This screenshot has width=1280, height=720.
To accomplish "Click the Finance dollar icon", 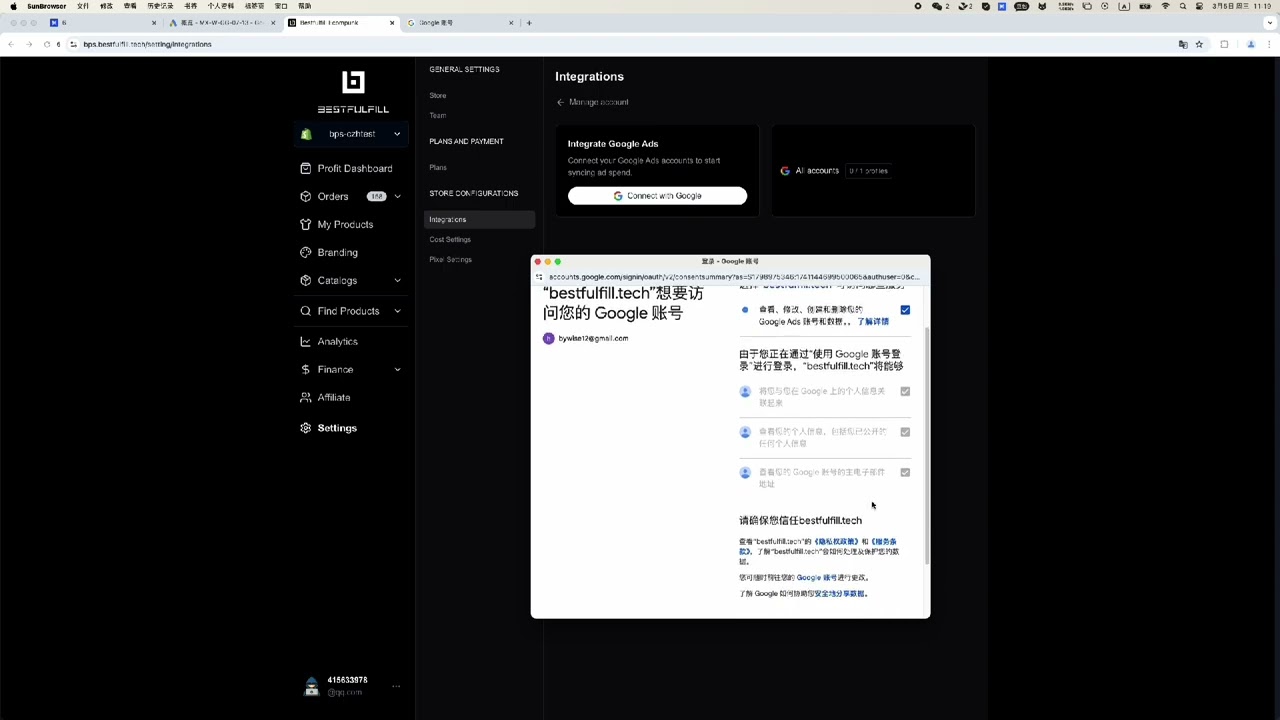I will (306, 369).
